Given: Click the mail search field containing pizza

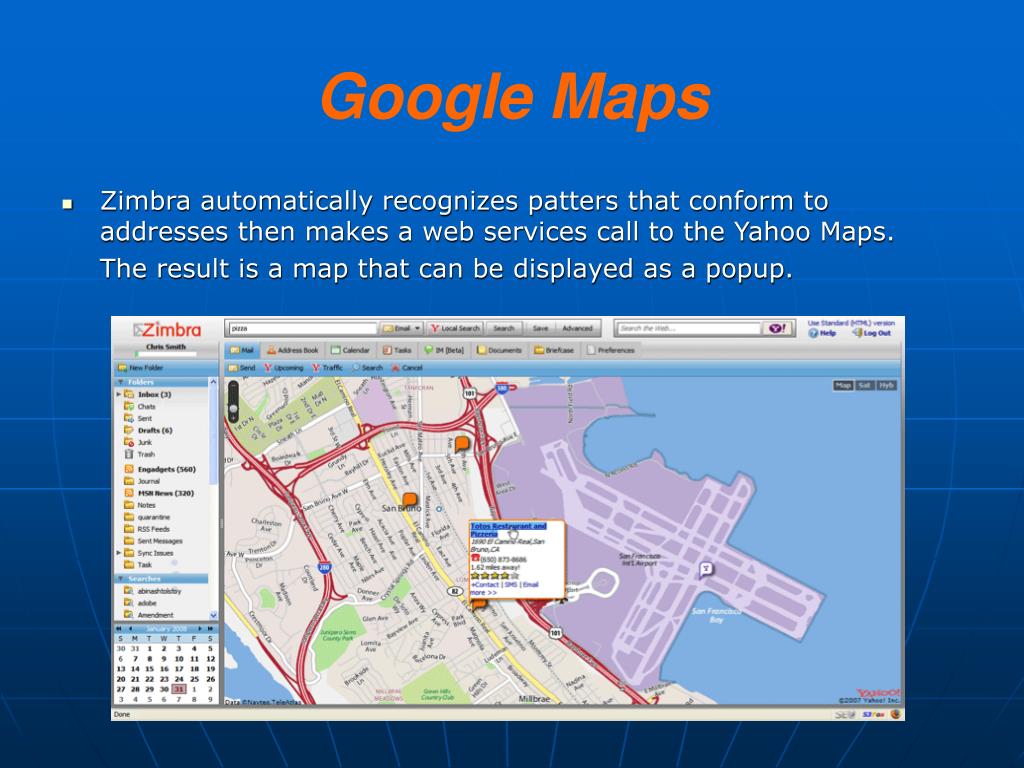Looking at the screenshot, I should pyautogui.click(x=303, y=328).
